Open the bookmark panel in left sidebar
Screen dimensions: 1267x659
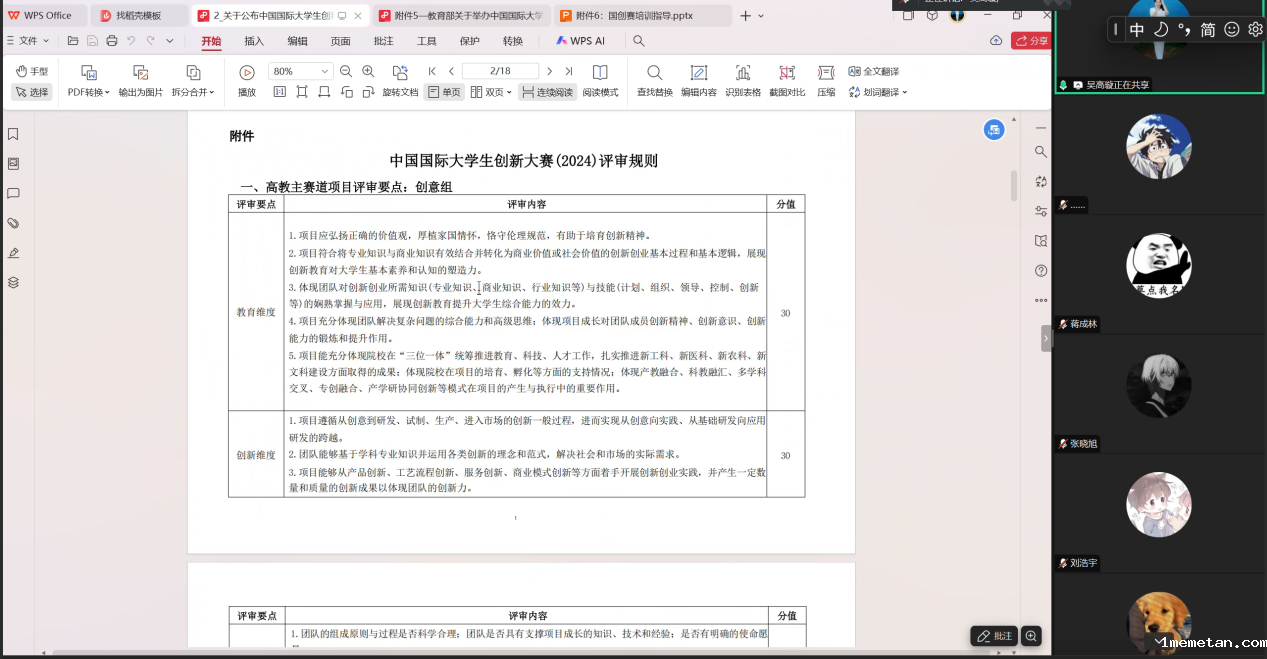tap(13, 135)
